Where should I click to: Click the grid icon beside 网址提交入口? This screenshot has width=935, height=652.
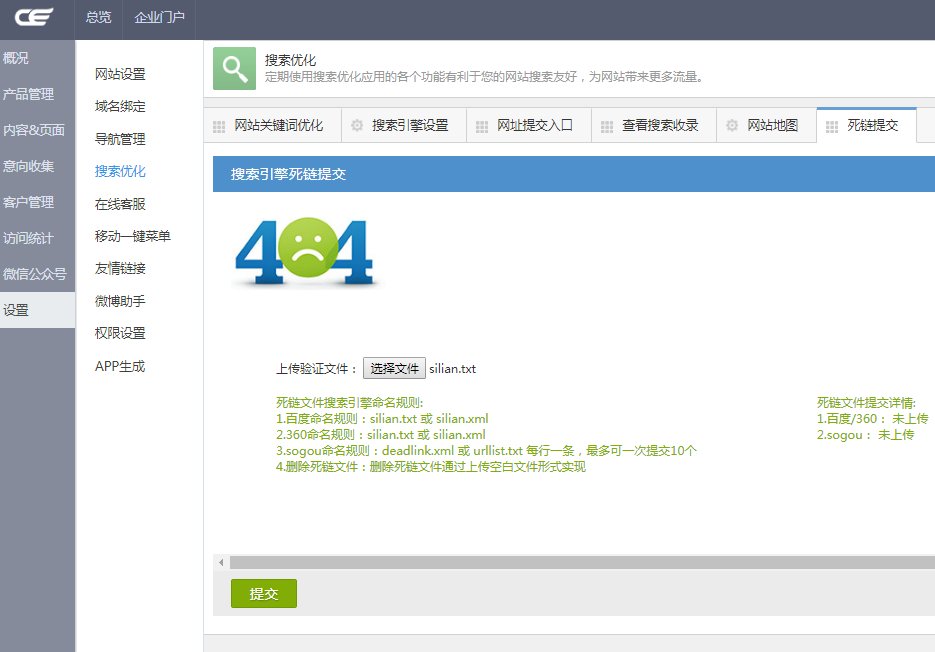click(x=482, y=124)
